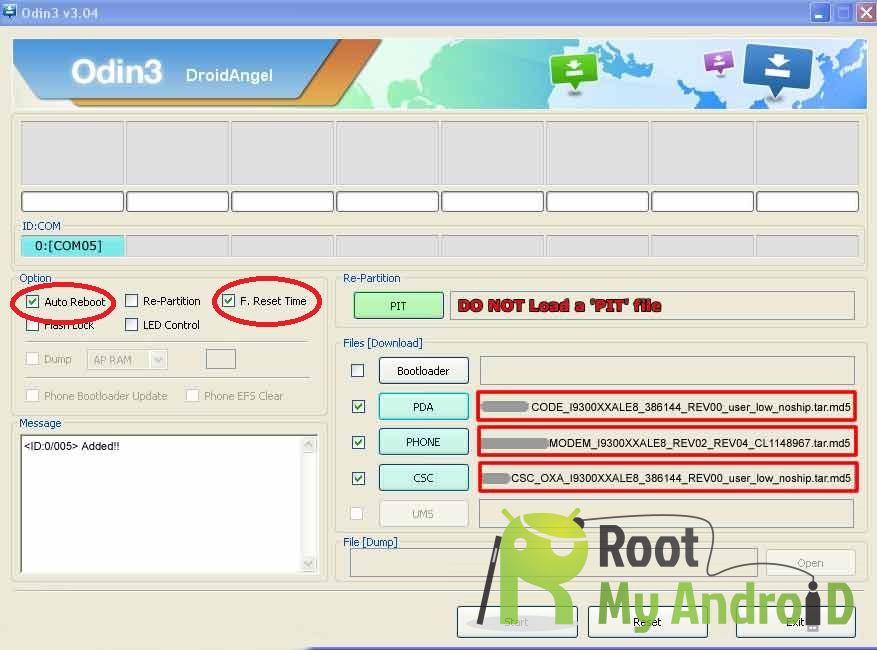Click the purple speech bubble icon
877x650 pixels.
(718, 63)
